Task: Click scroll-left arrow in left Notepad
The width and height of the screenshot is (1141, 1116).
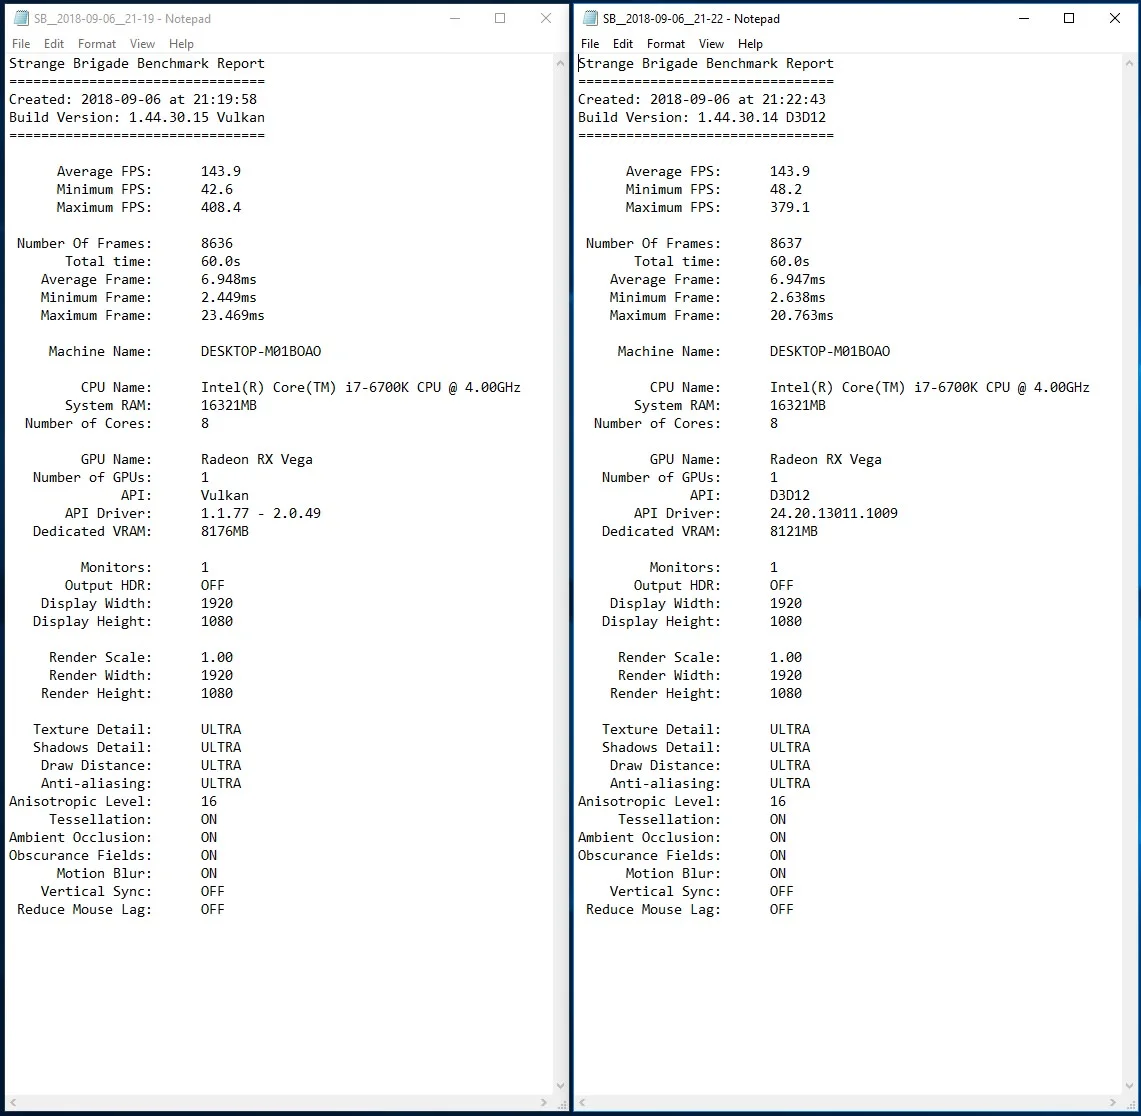Action: point(13,1102)
